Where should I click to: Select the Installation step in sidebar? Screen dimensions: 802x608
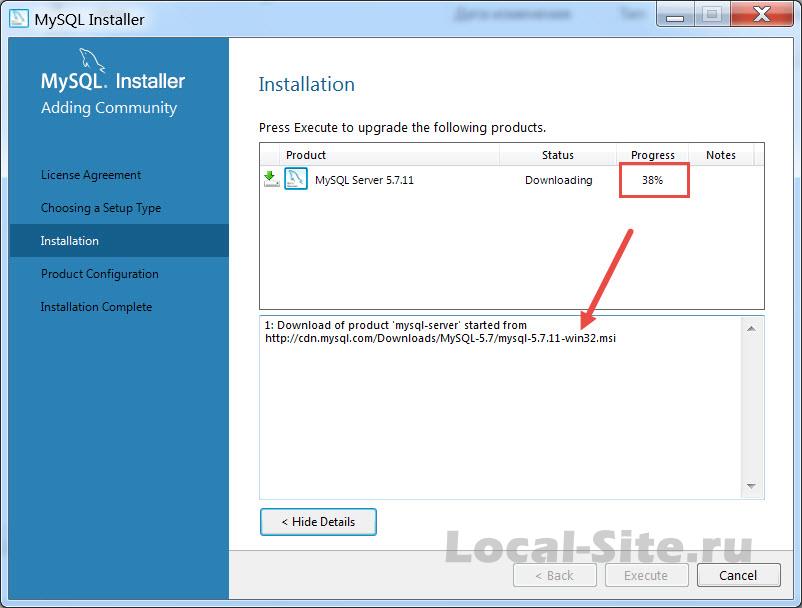point(119,240)
